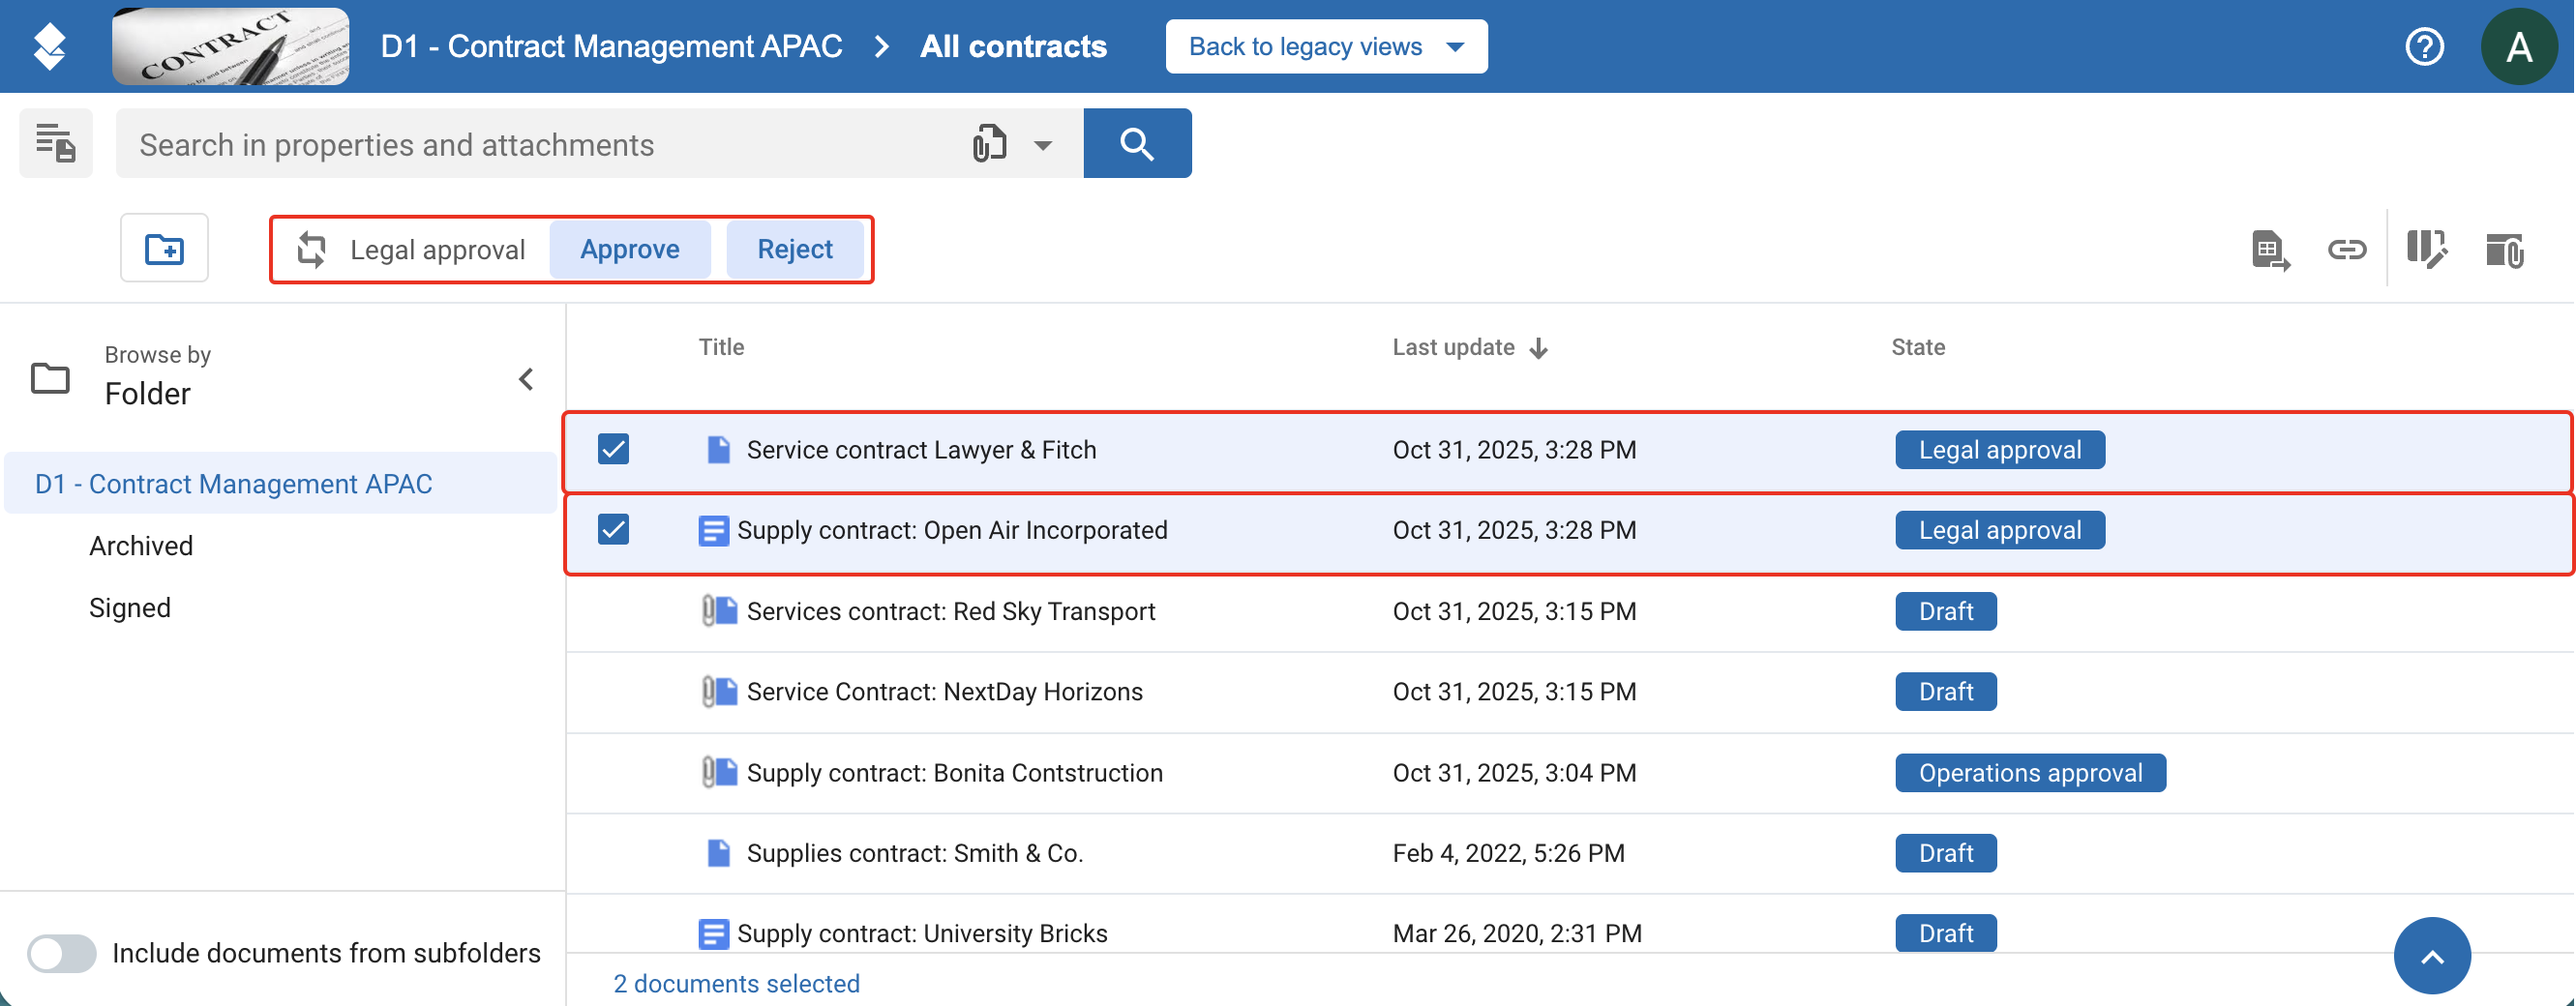Click Draft badge for NextDay Horizons
The height and width of the screenshot is (1006, 2576).
[x=1945, y=692]
